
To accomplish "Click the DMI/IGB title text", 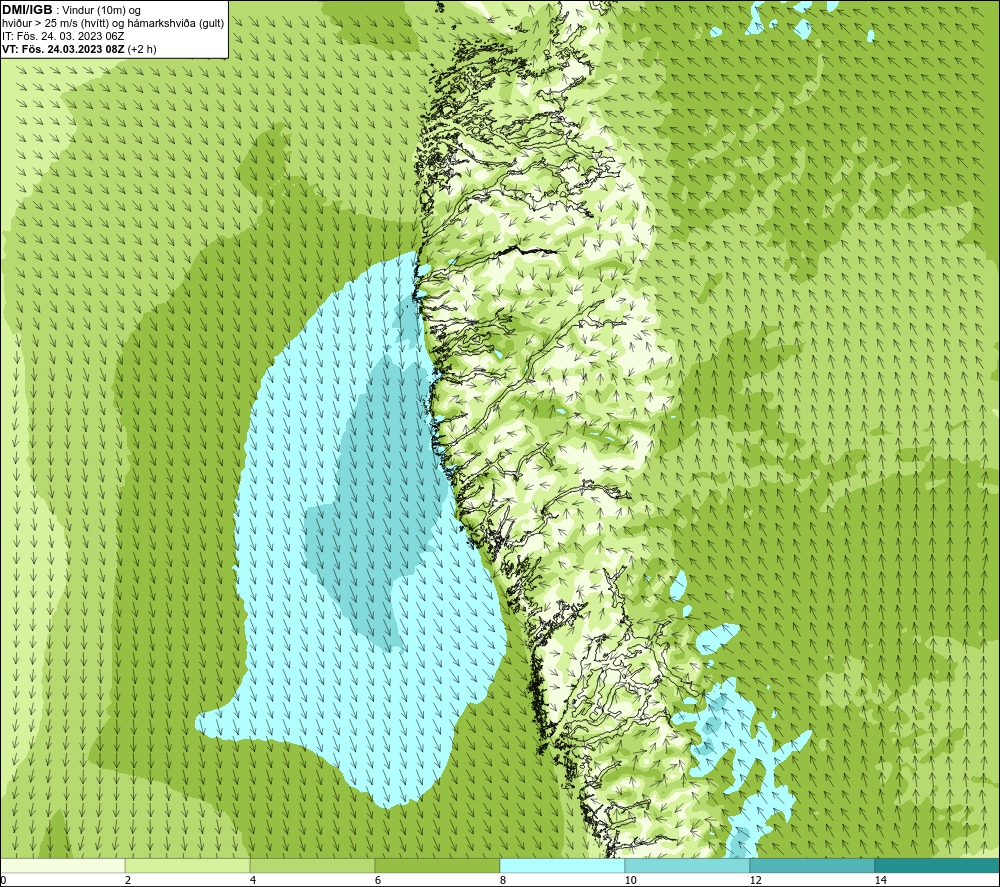I will click(27, 10).
